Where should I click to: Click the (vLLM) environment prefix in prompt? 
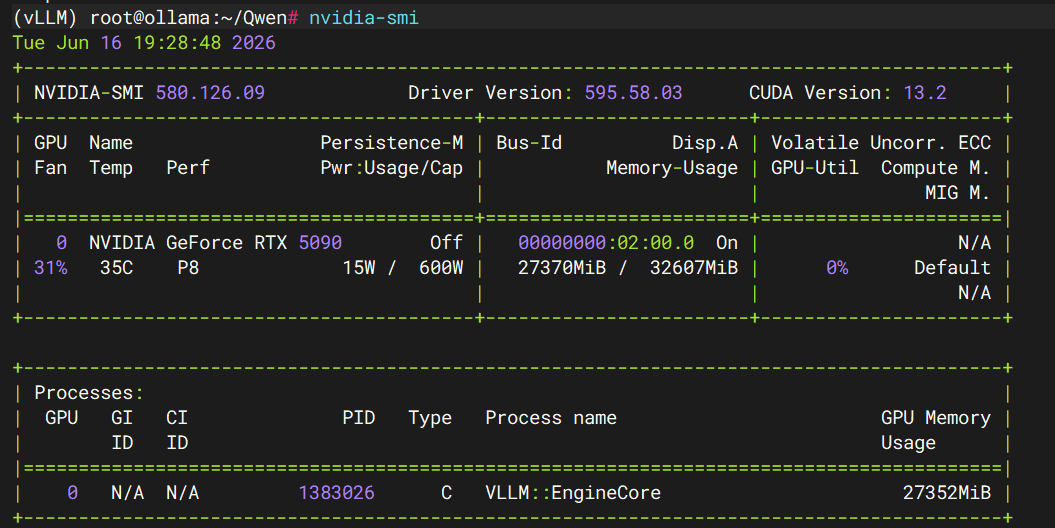[45, 17]
